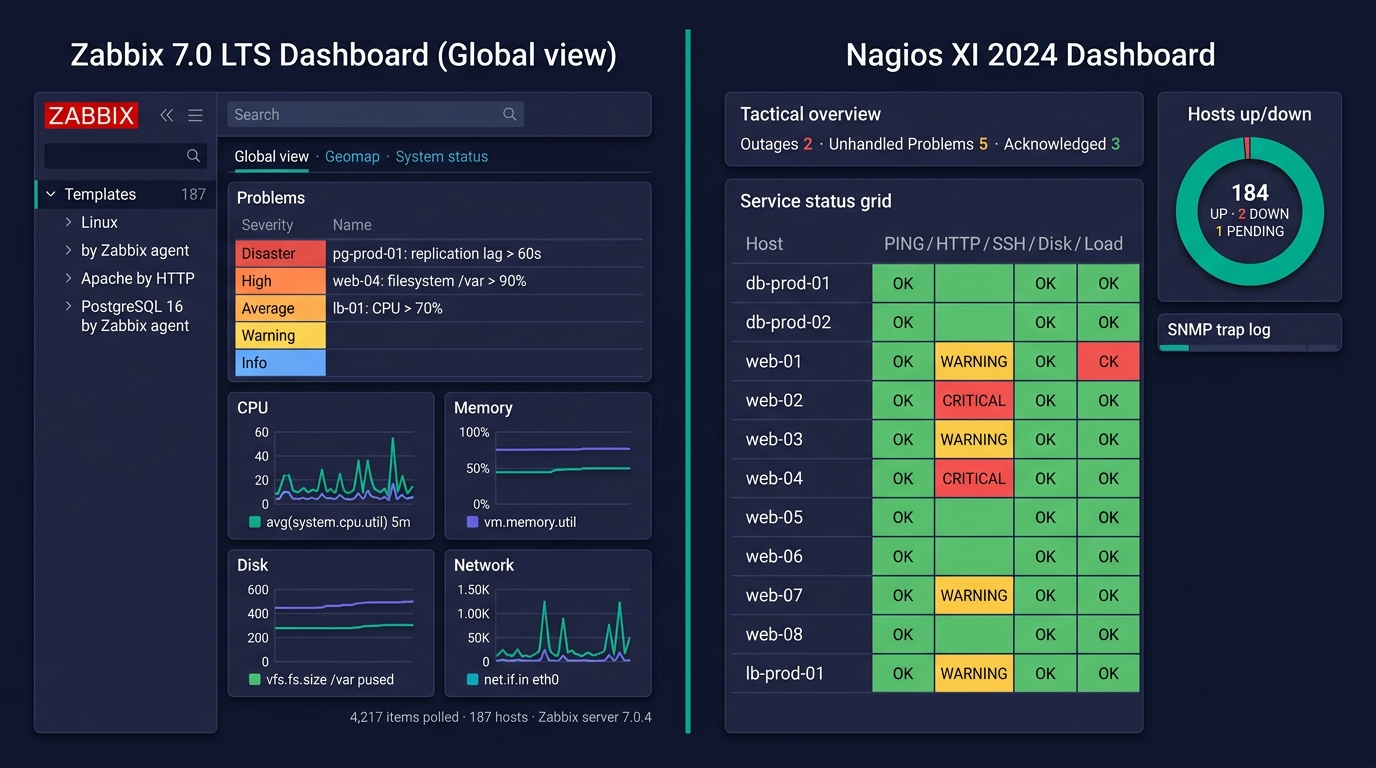Image resolution: width=1376 pixels, height=768 pixels.
Task: Open the System status tab
Action: [442, 156]
